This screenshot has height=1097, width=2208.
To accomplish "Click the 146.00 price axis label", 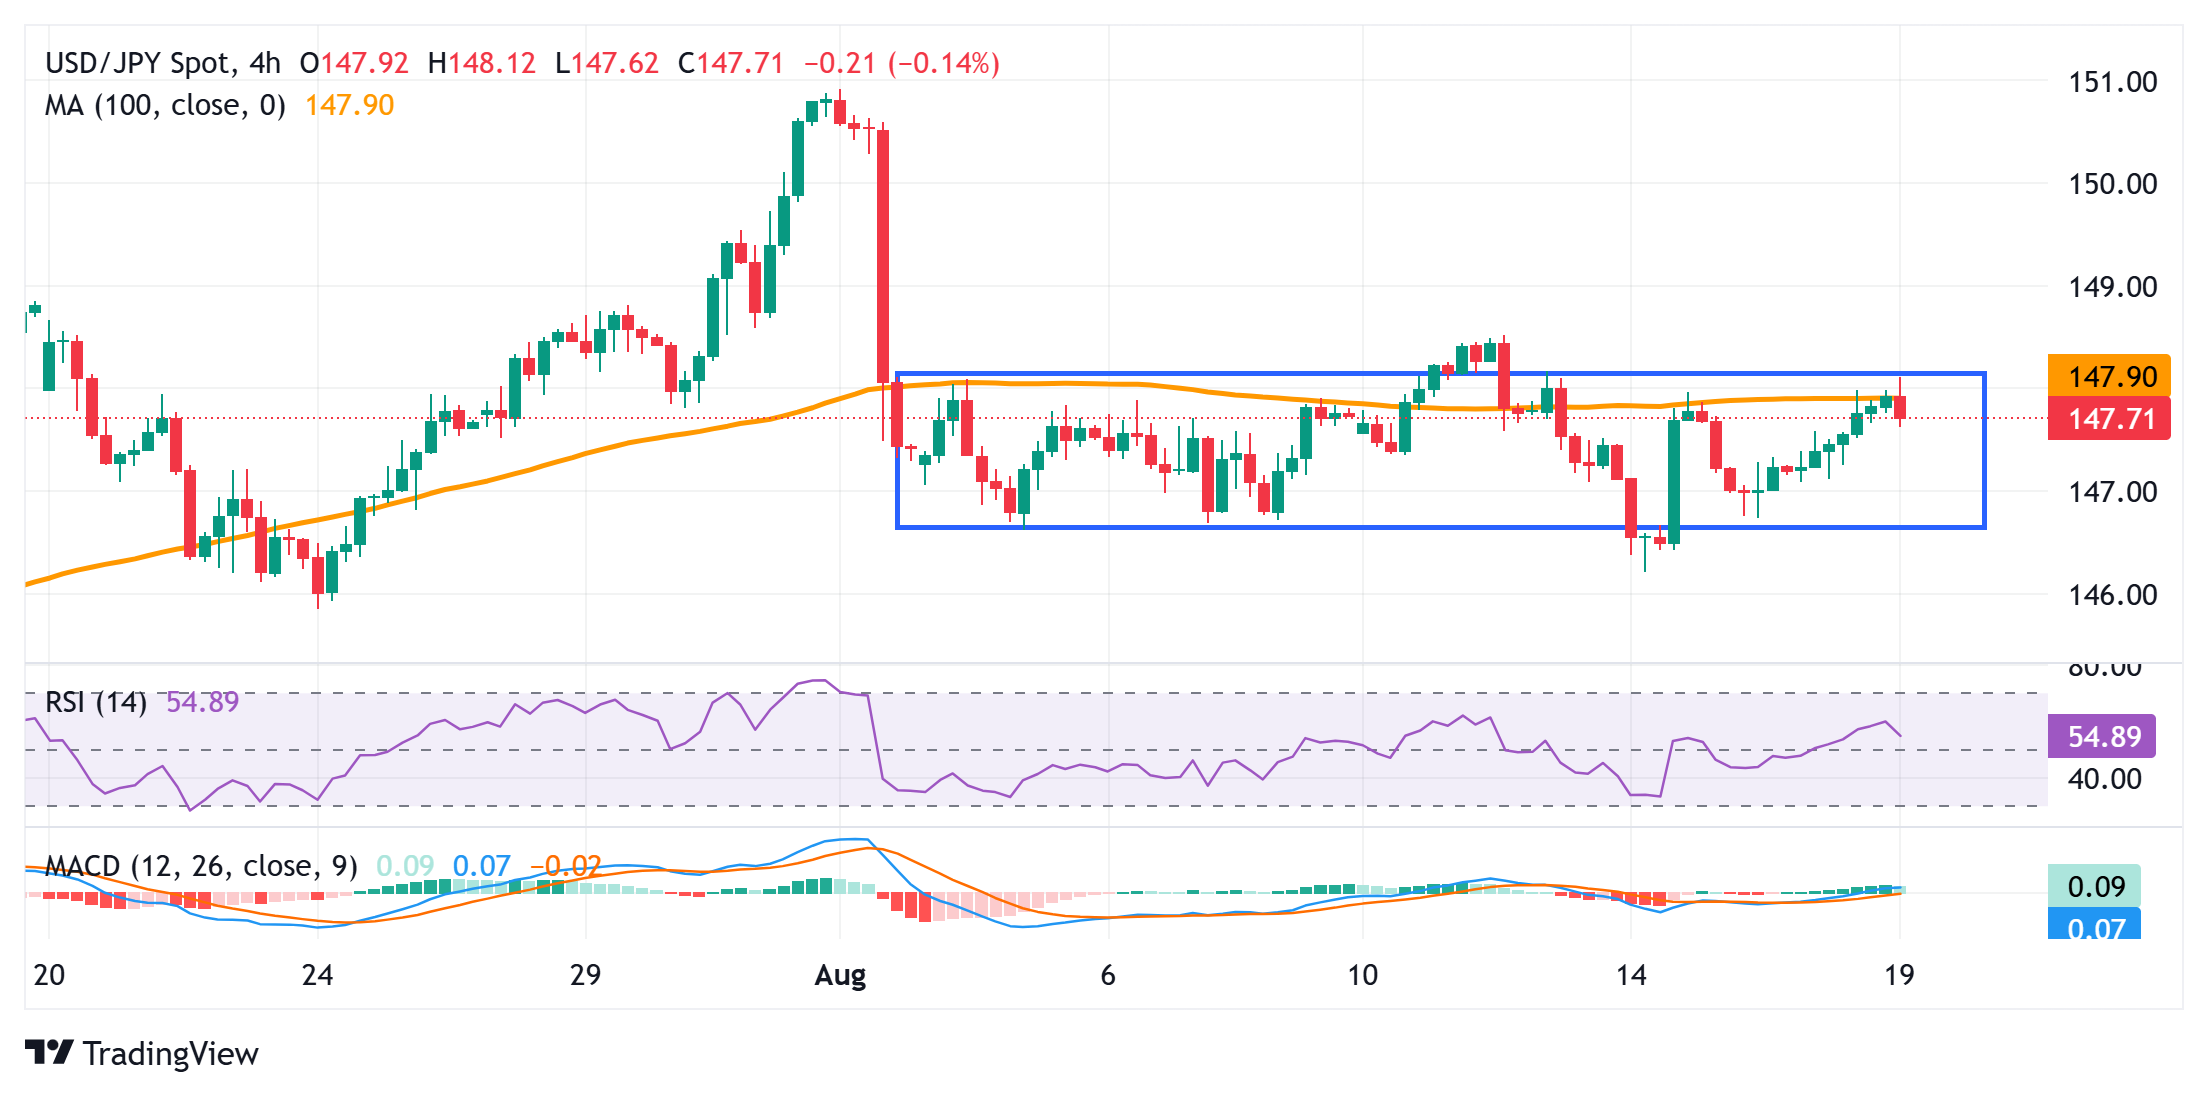I will pyautogui.click(x=2112, y=595).
